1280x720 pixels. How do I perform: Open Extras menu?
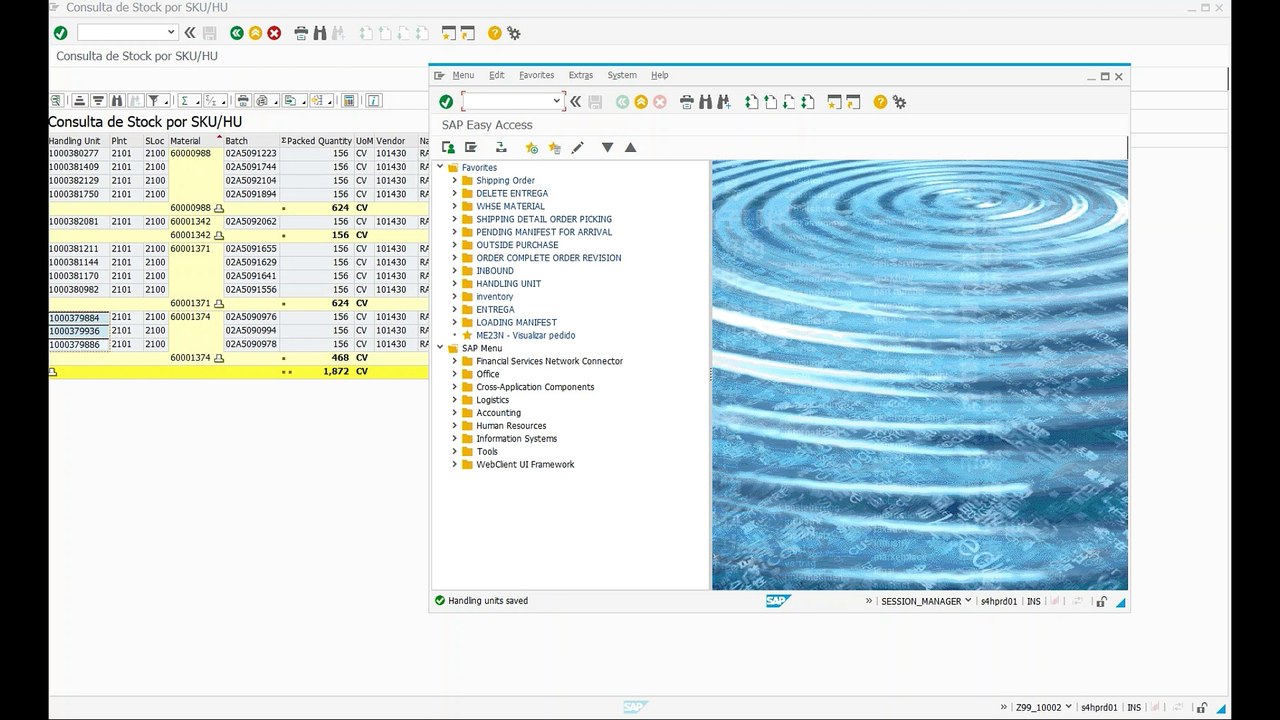[580, 75]
